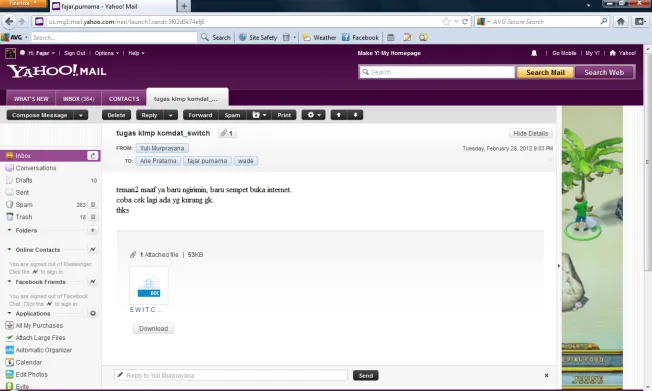Collapse the ad panel with side arrow
Image resolution: width=652 pixels, height=391 pixels.
pos(559,265)
